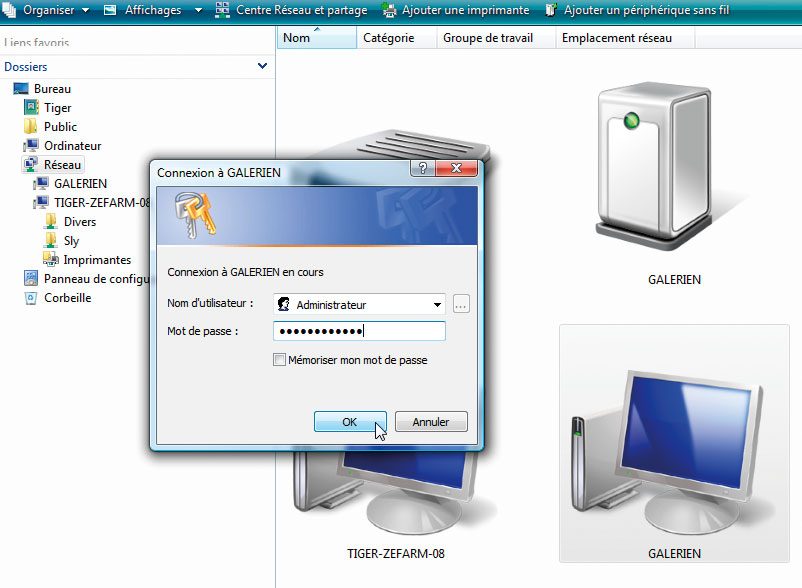
Task: Click the browse users ellipsis button
Action: pyautogui.click(x=461, y=304)
